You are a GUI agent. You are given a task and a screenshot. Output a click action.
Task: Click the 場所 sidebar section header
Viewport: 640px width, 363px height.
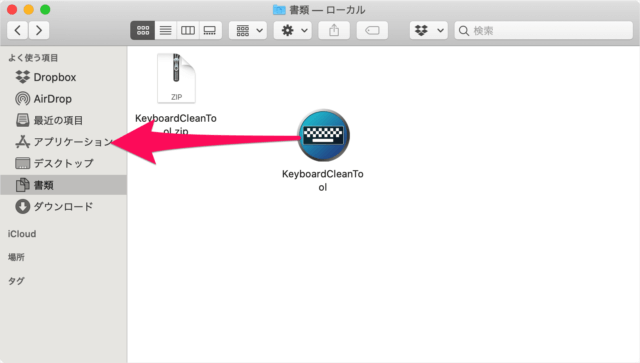click(16, 257)
